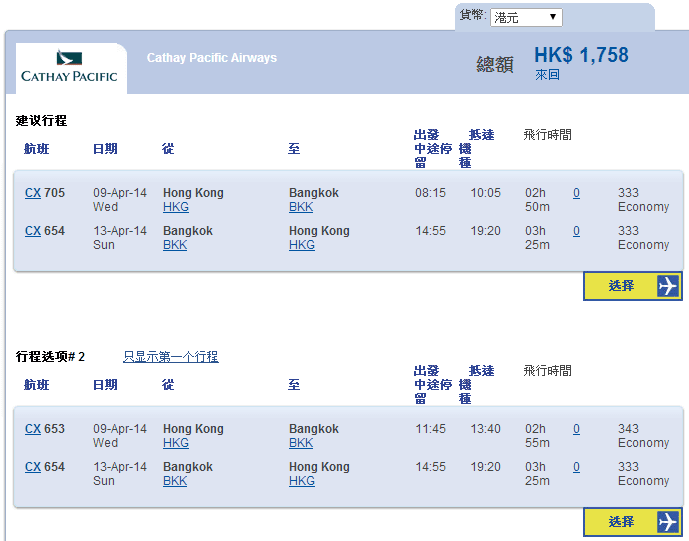Click HKG destination link in option 2 return
The width and height of the screenshot is (689, 541).
pyautogui.click(x=302, y=481)
